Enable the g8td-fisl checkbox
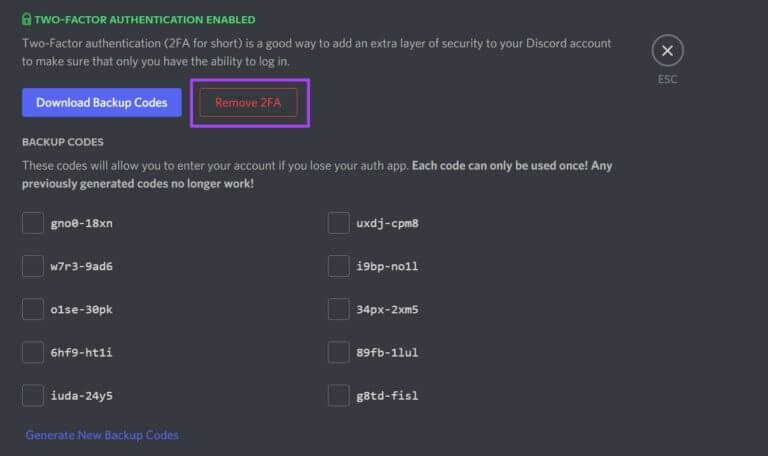 point(339,395)
